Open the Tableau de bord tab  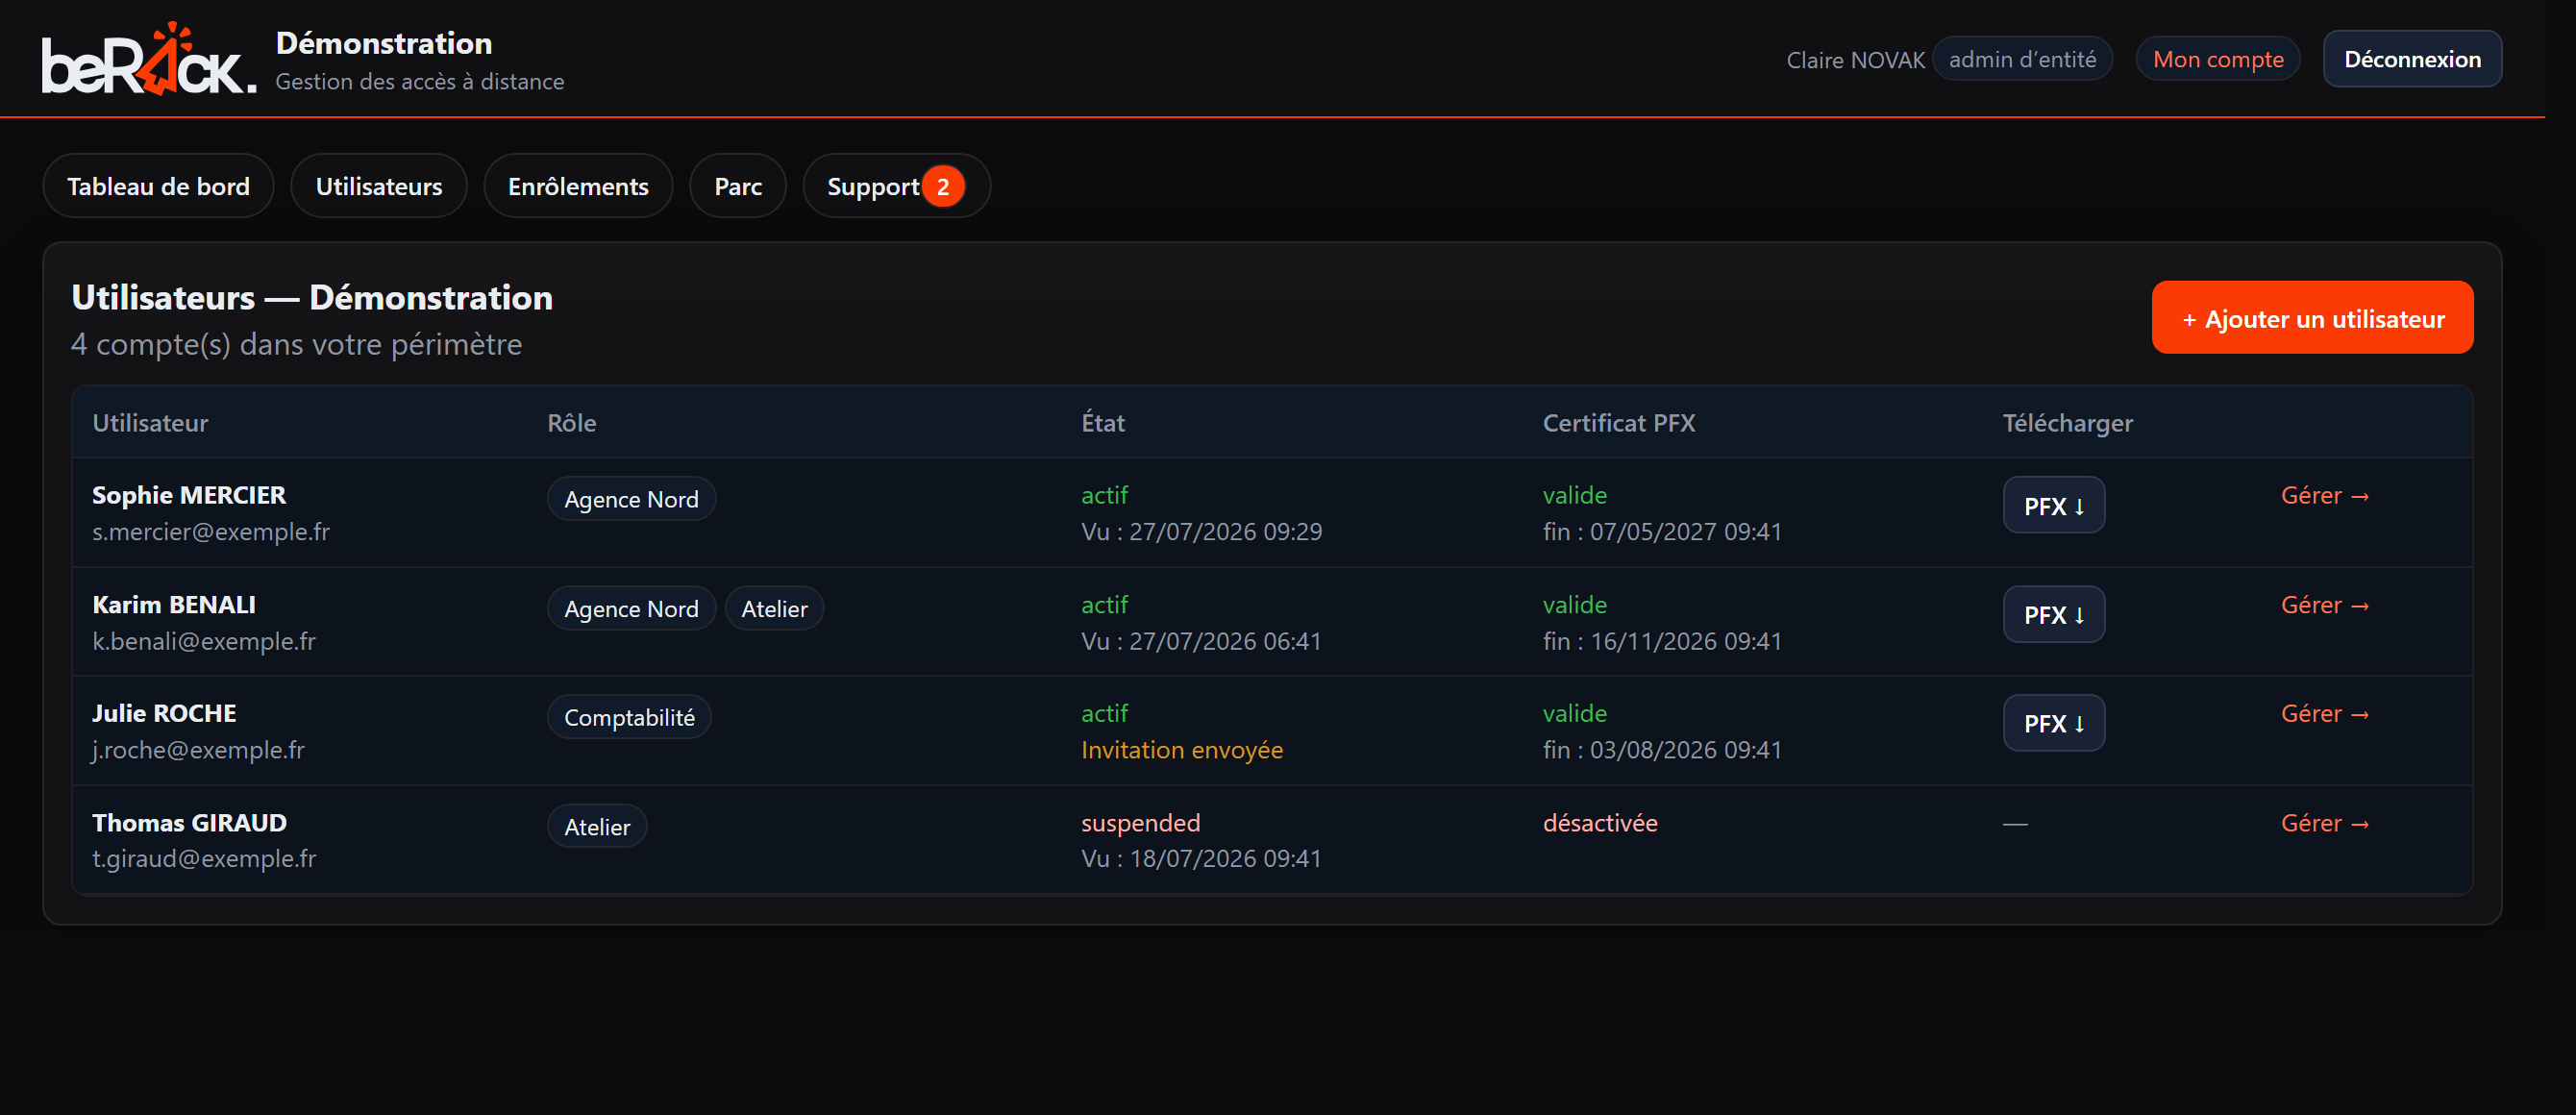pos(158,186)
